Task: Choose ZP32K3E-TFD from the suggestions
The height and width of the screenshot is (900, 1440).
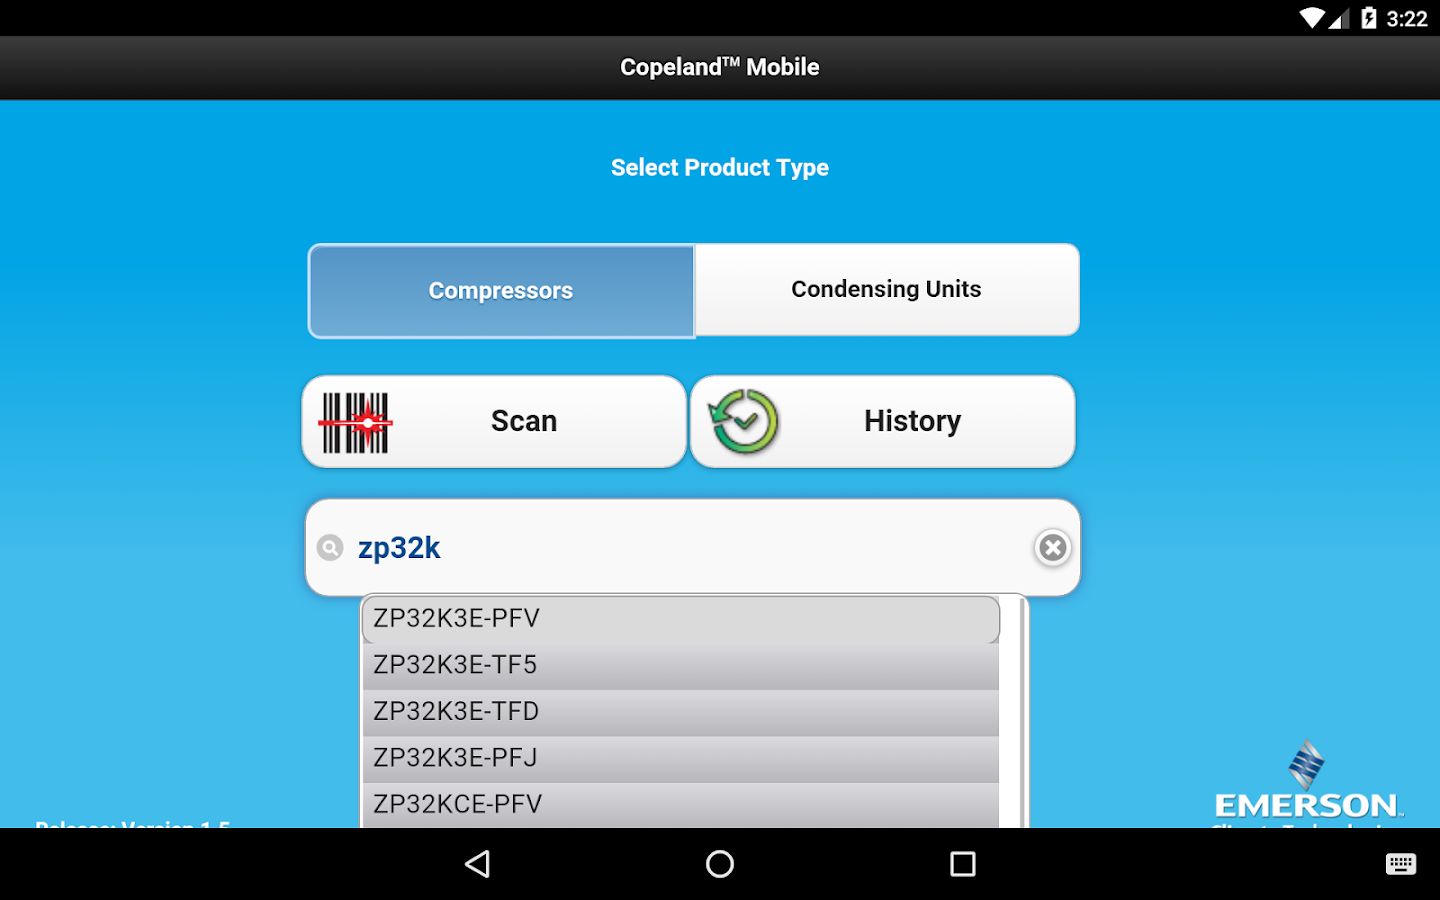Action: [x=680, y=712]
